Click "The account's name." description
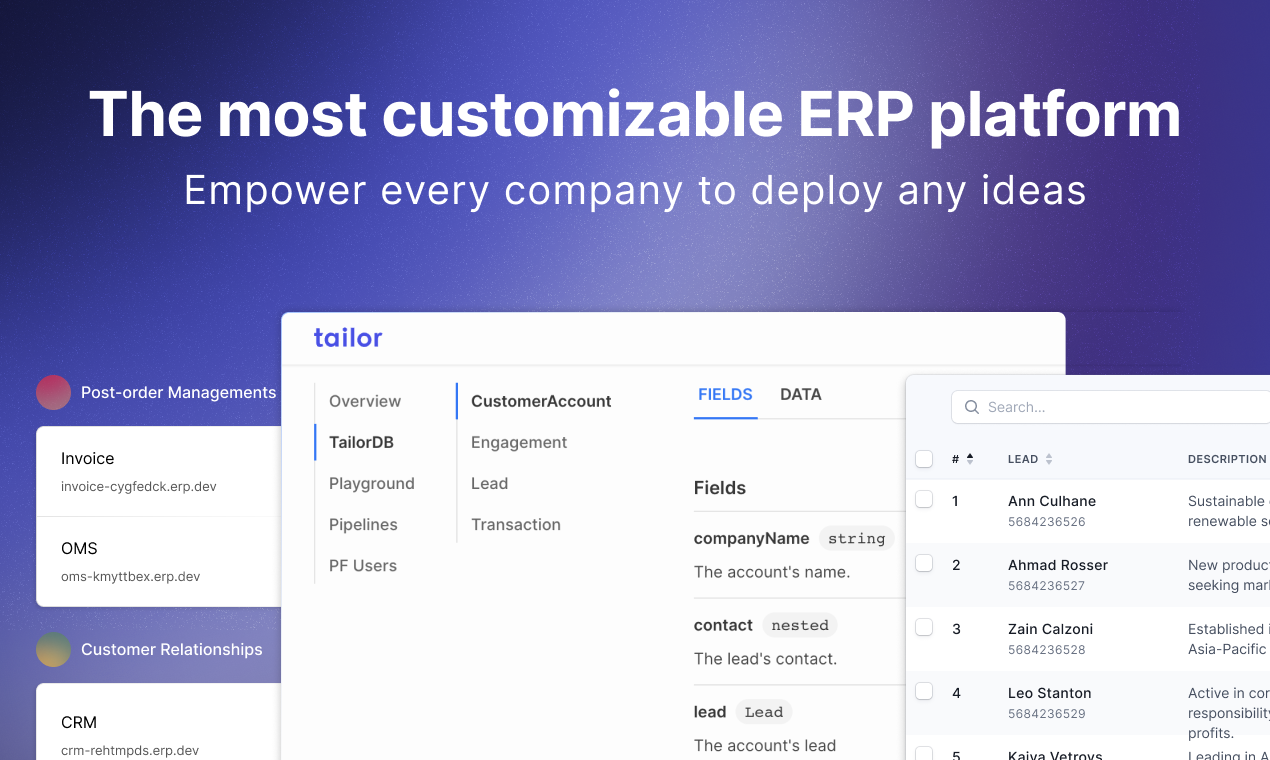The width and height of the screenshot is (1270, 760). [x=772, y=572]
